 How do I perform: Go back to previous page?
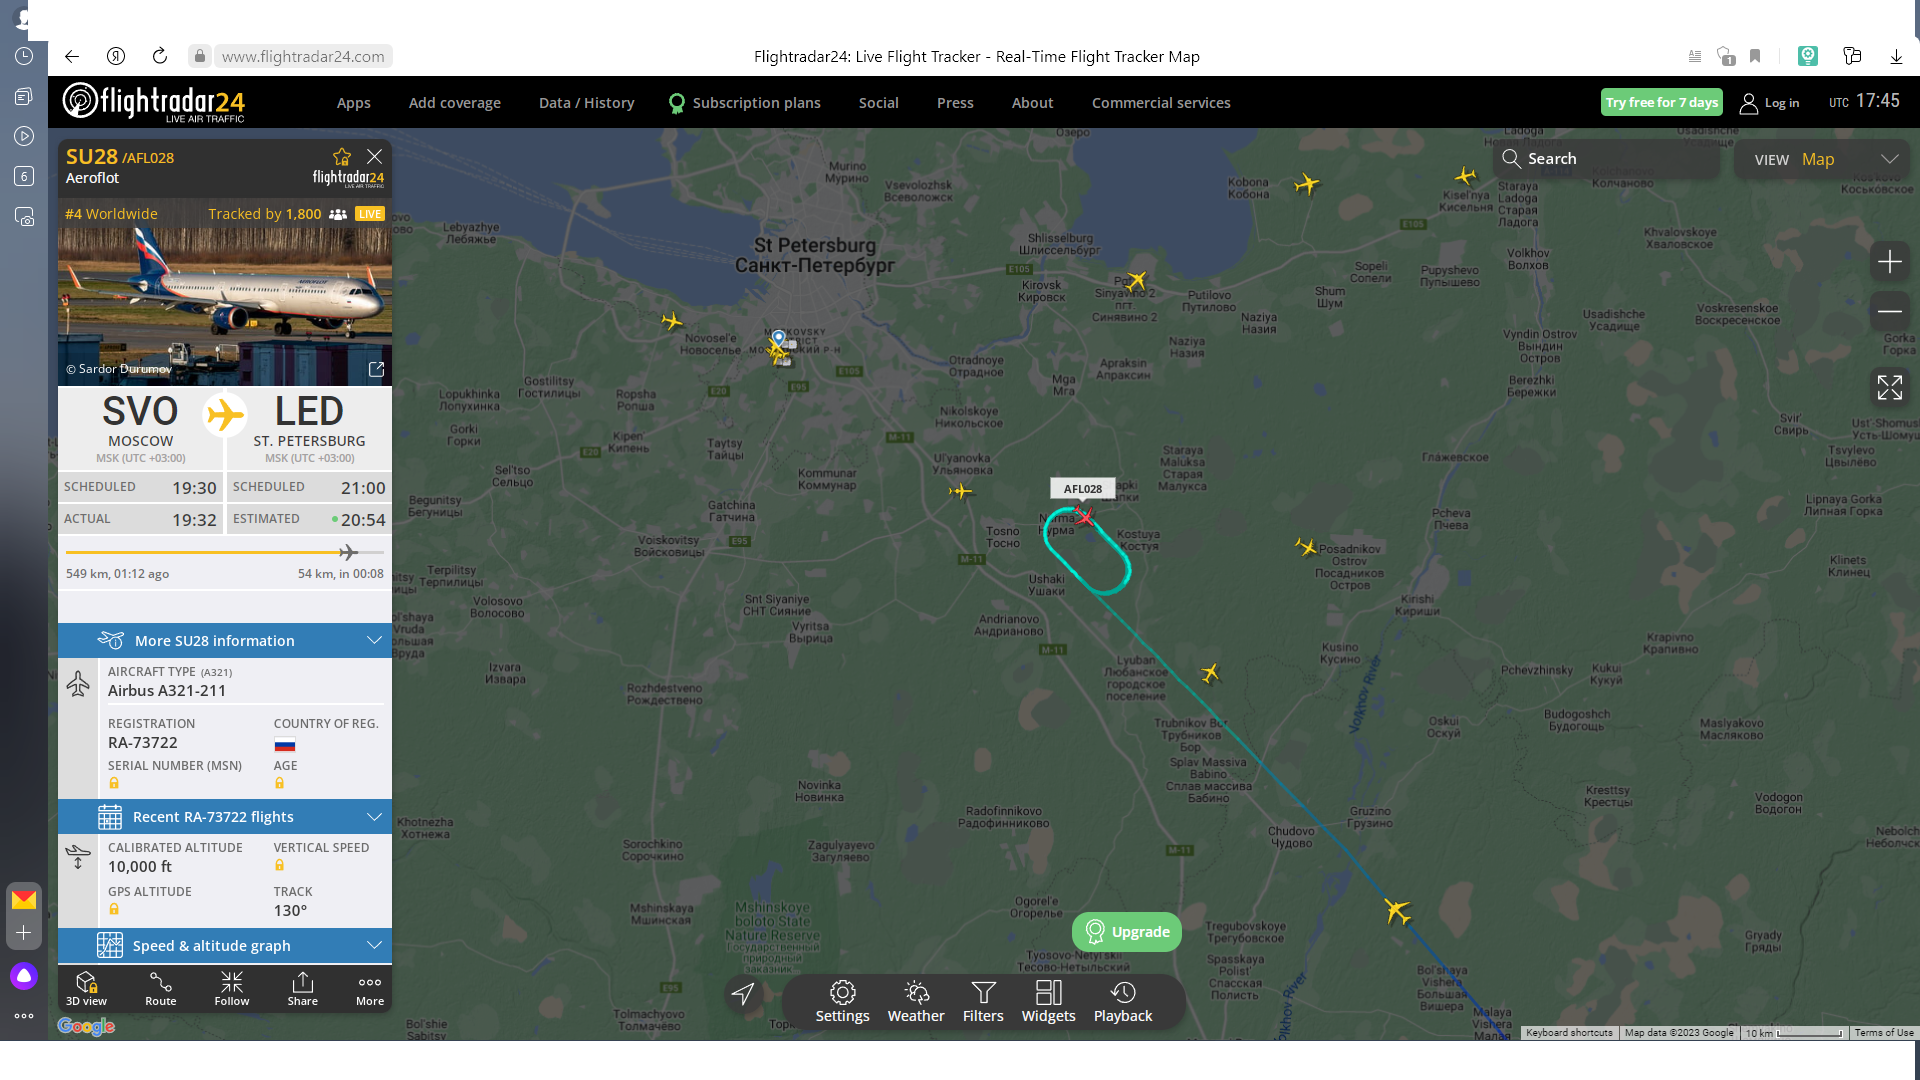click(71, 56)
